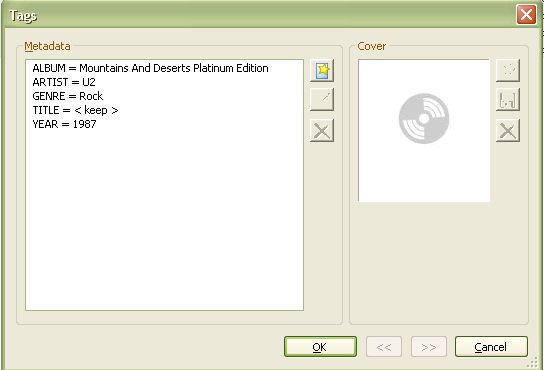Go to previous file with << button
Image resolution: width=544 pixels, height=370 pixels.
click(384, 346)
